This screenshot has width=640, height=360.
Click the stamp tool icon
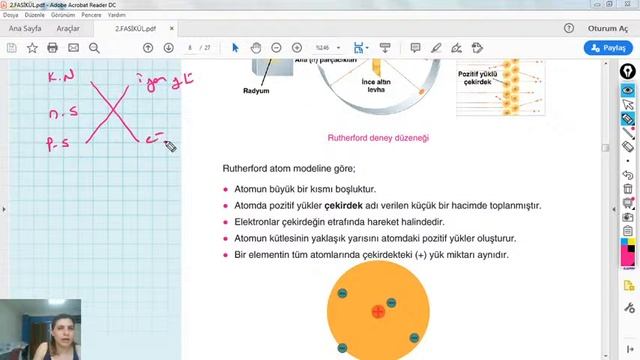pyautogui.click(x=477, y=48)
